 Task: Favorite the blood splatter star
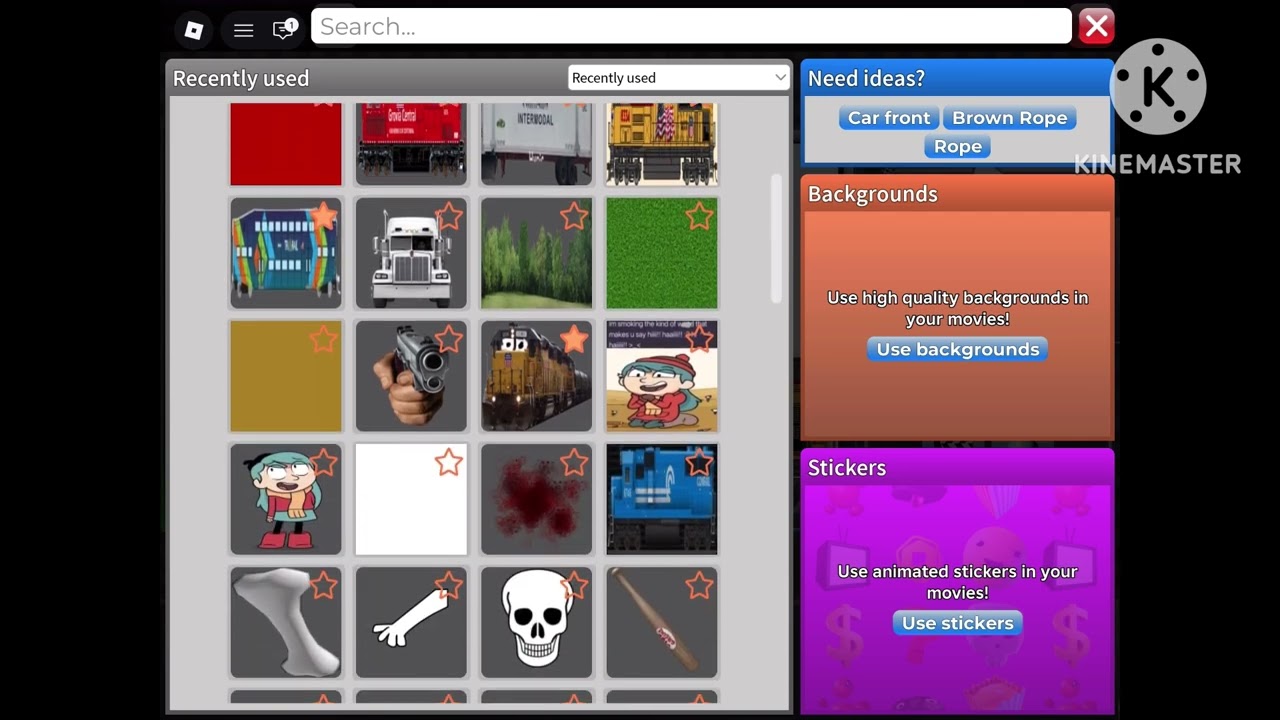tap(574, 462)
